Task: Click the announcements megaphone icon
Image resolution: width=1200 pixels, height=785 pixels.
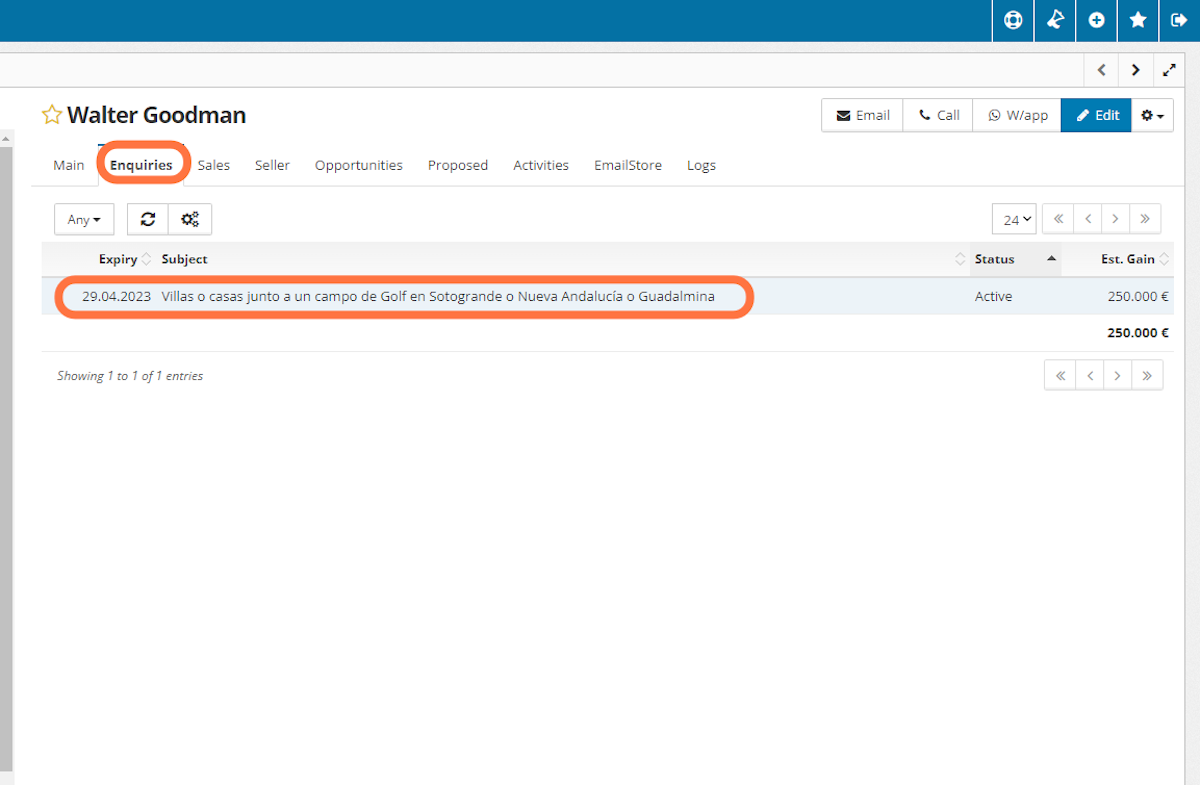Action: (1054, 20)
